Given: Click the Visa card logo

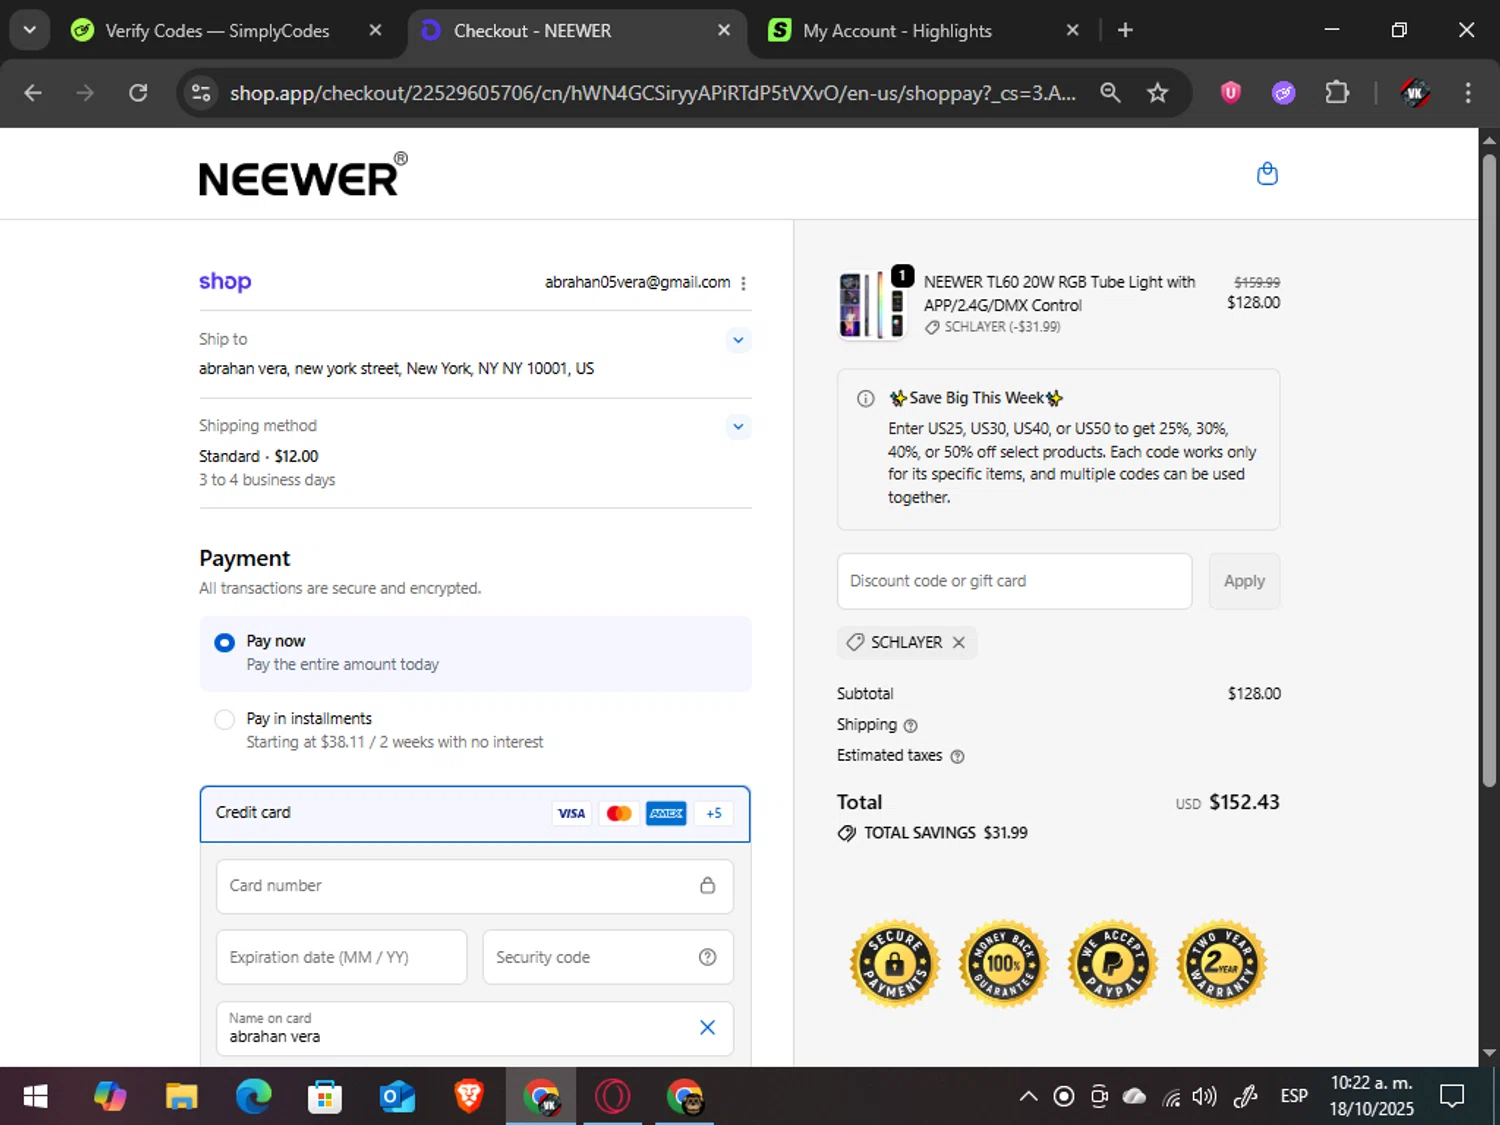Looking at the screenshot, I should coord(571,813).
